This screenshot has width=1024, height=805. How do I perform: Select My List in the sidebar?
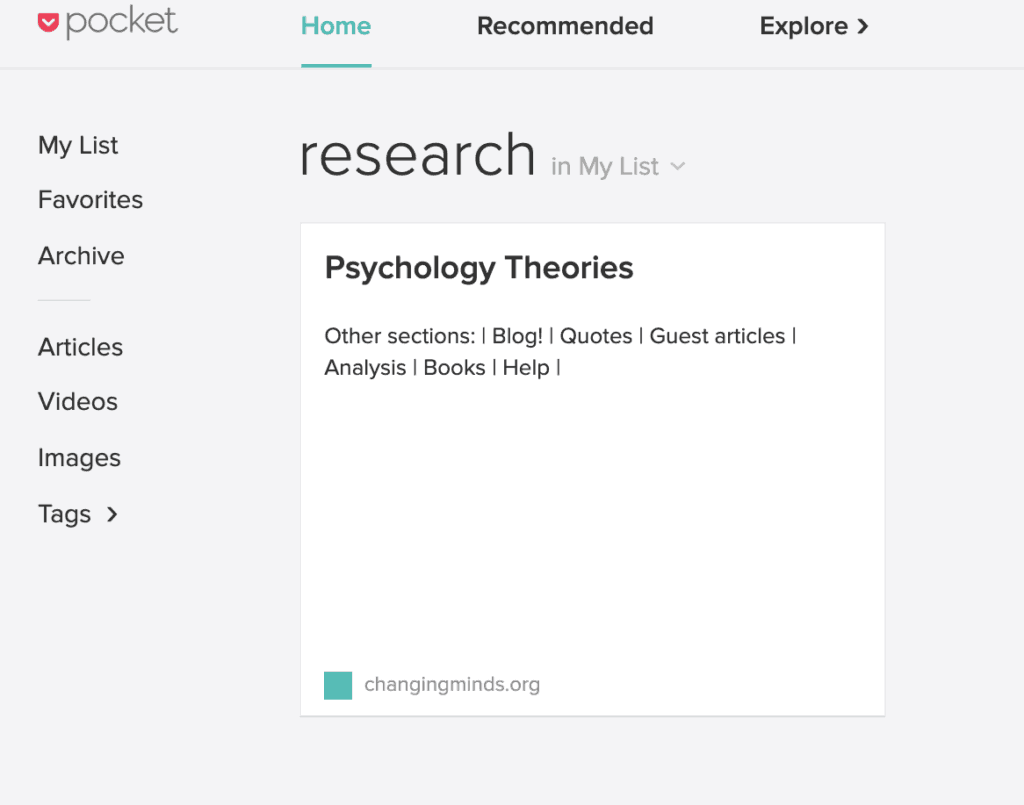point(78,145)
